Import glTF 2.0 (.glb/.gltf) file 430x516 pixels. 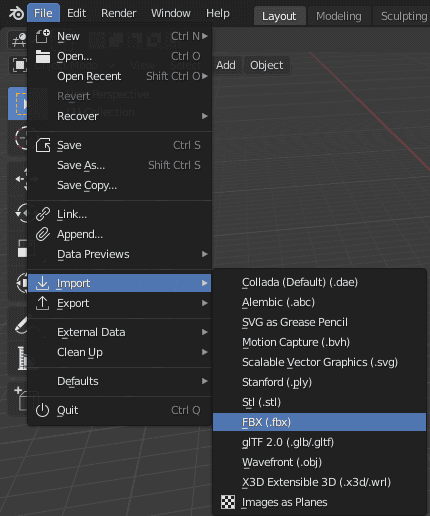click(319, 442)
